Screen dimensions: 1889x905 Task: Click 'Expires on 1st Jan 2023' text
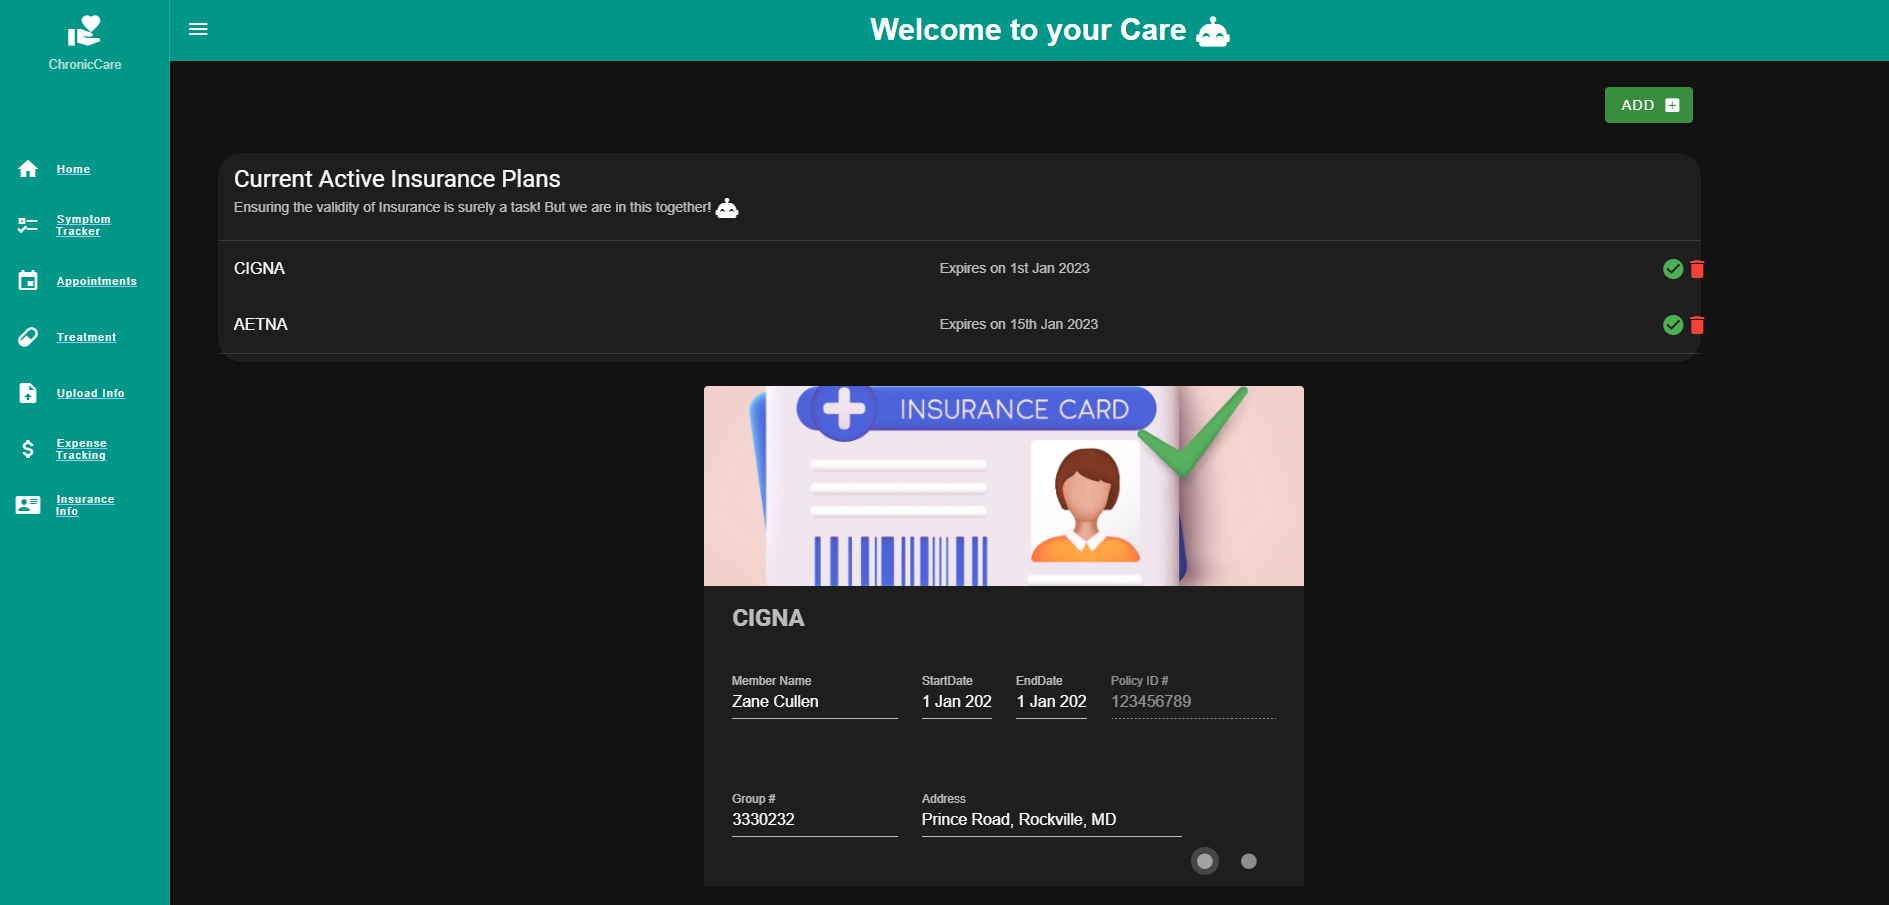pyautogui.click(x=1014, y=268)
